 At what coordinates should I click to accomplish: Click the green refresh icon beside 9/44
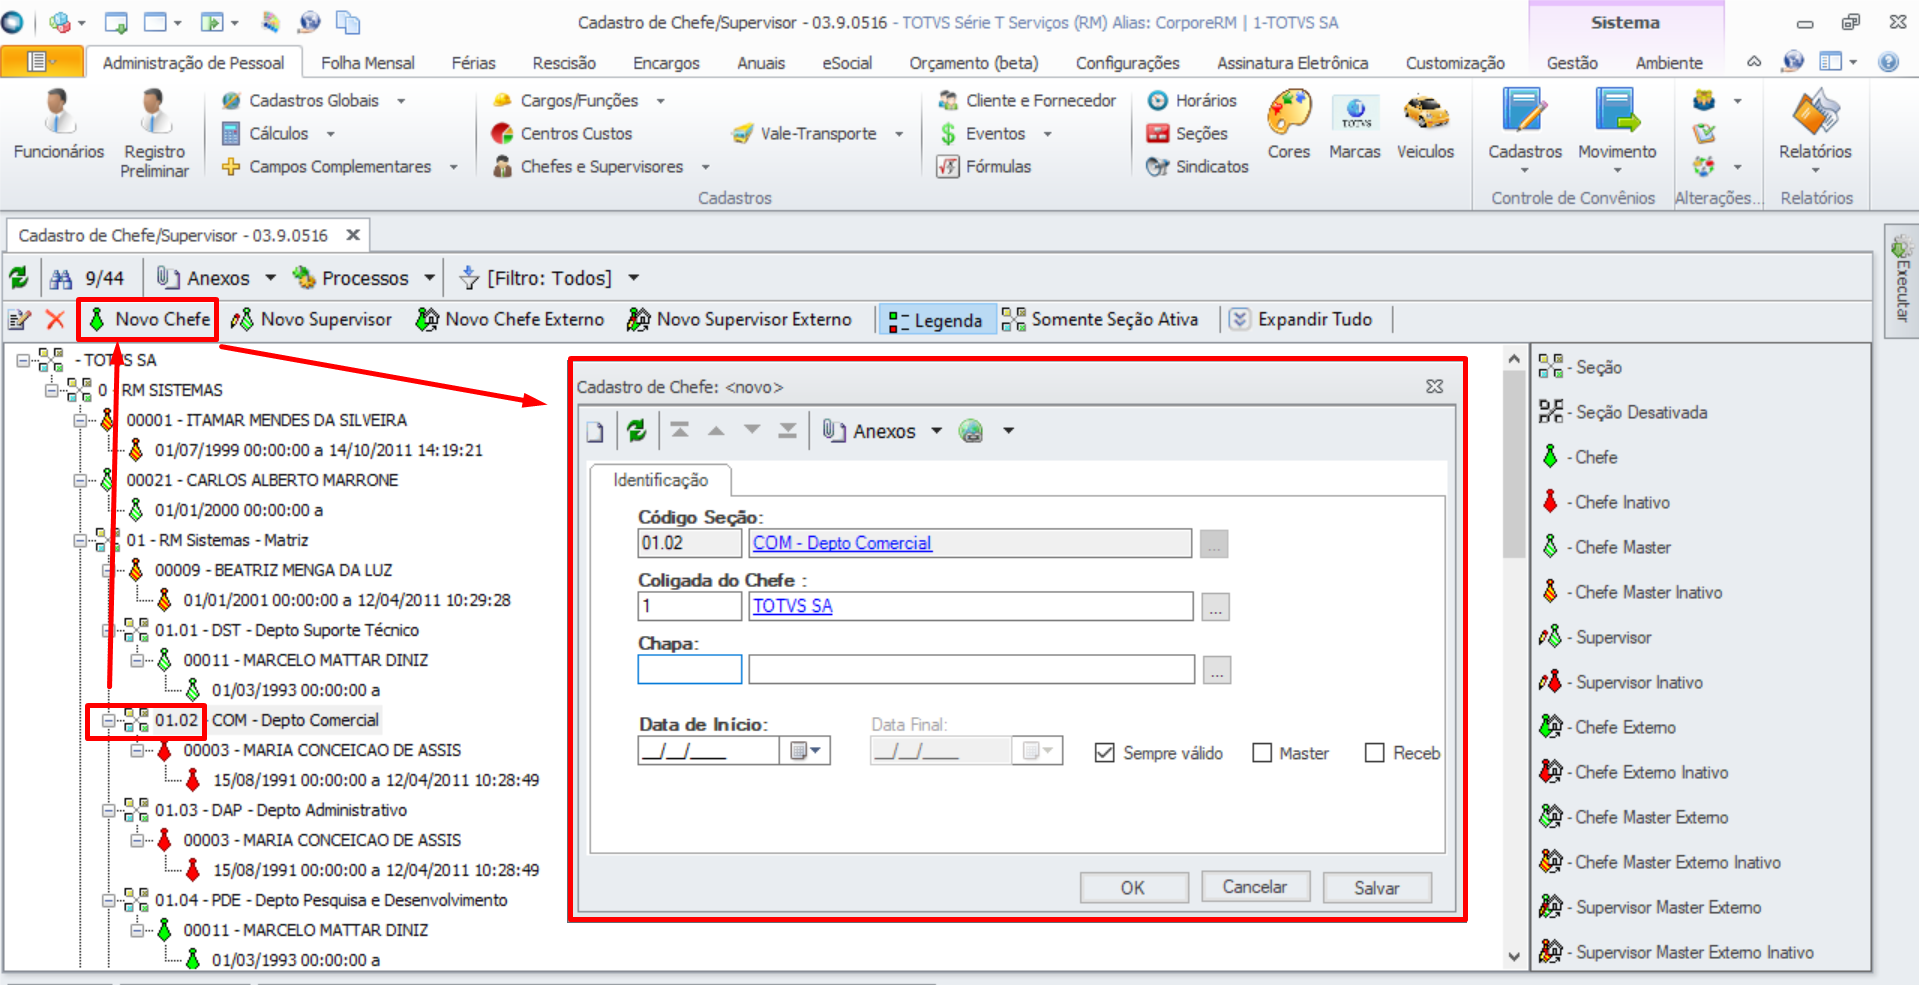[19, 277]
